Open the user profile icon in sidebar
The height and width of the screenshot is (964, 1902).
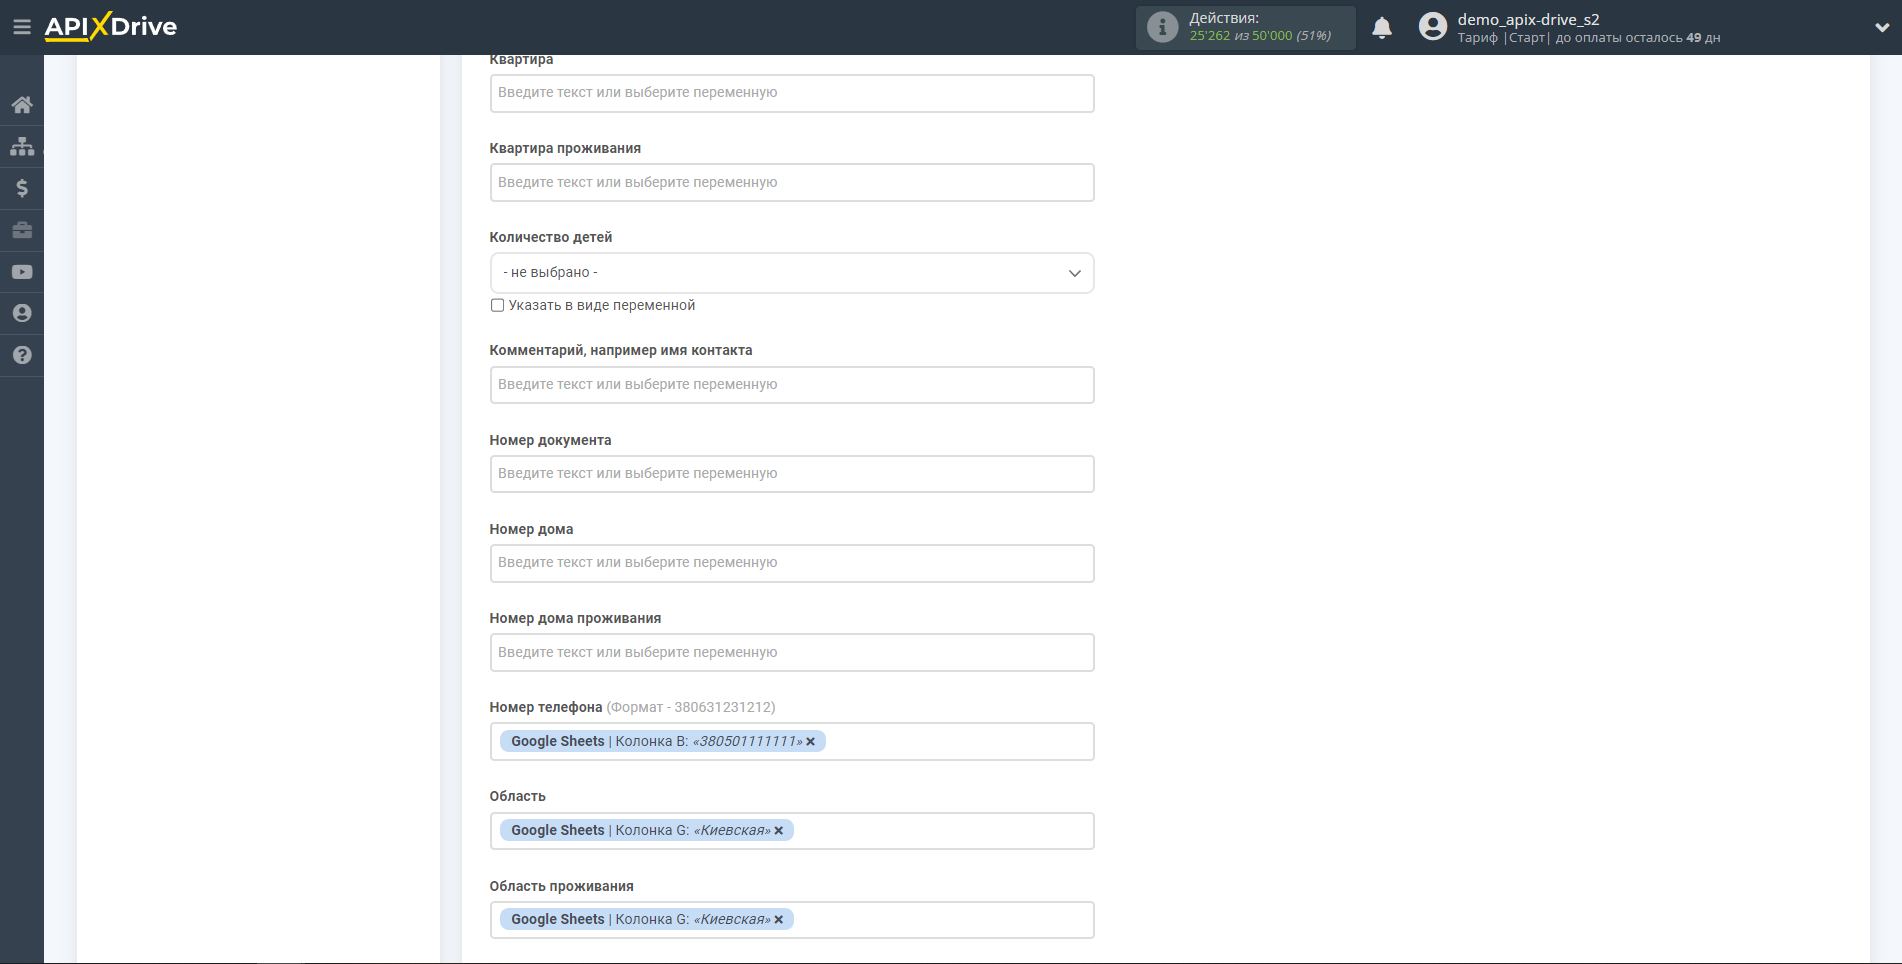(22, 313)
